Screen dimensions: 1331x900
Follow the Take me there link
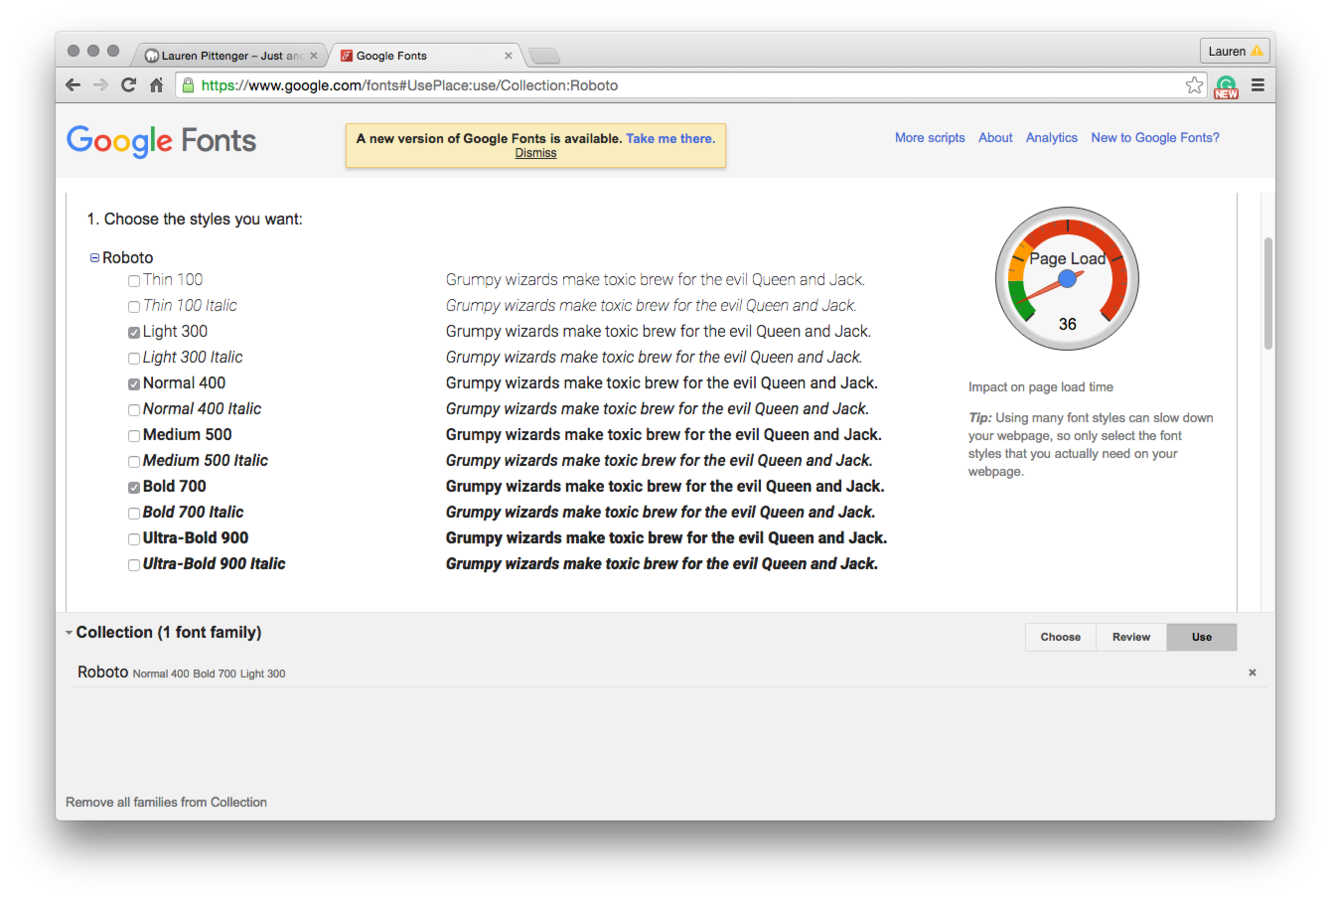pyautogui.click(x=670, y=139)
